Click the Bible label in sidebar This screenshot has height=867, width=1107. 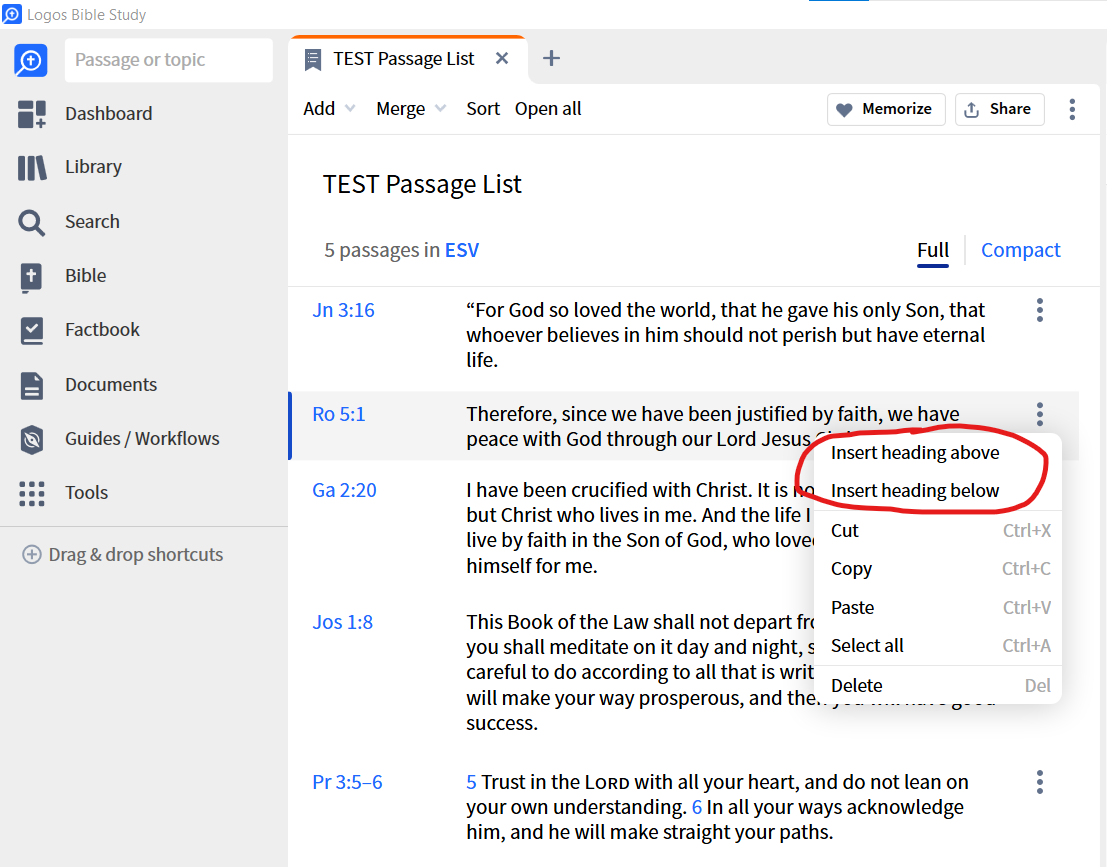pyautogui.click(x=85, y=275)
